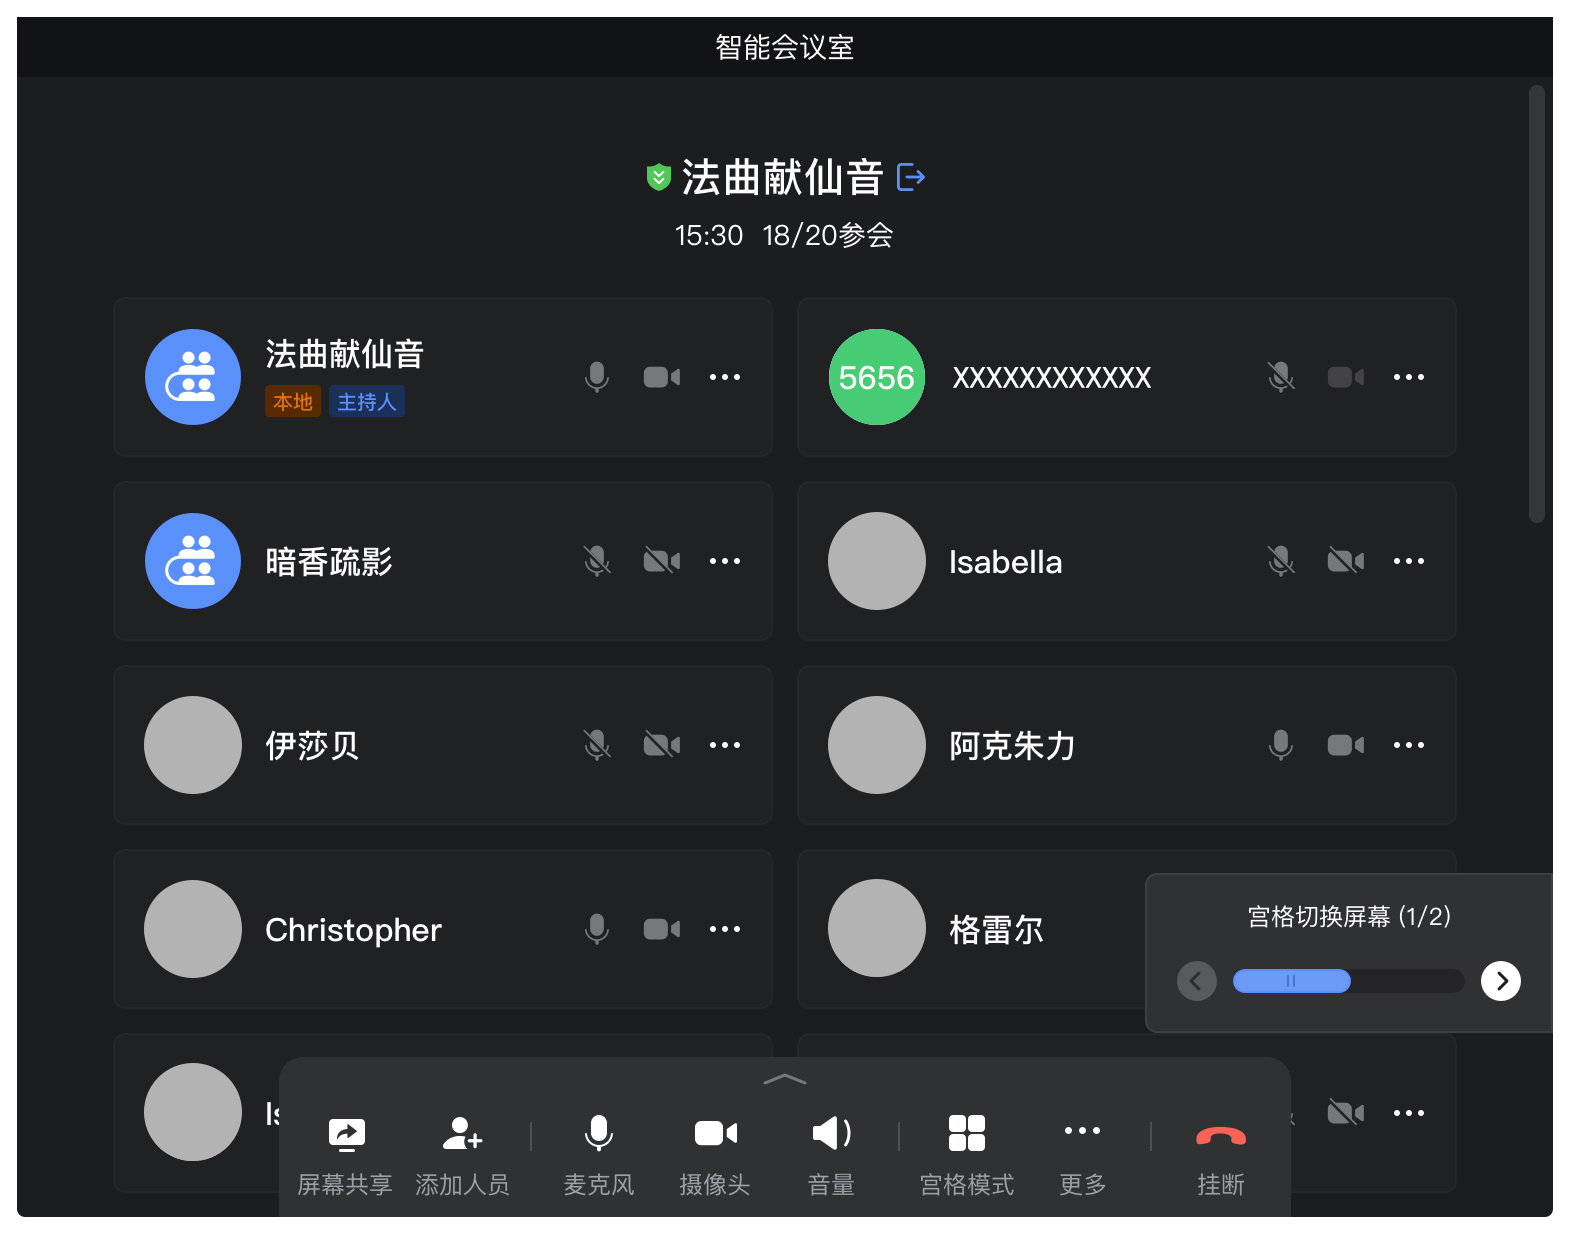Open more options for 法曲献仙音 row
The height and width of the screenshot is (1235, 1571).
coord(725,377)
